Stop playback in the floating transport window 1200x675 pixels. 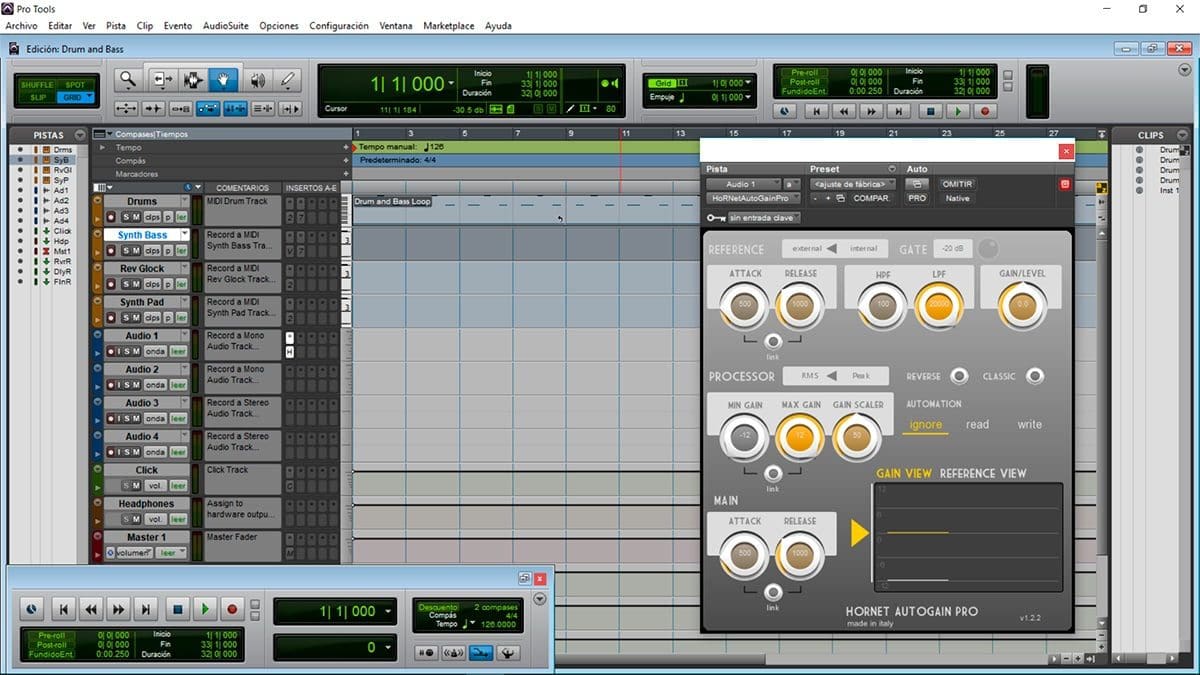click(x=178, y=609)
